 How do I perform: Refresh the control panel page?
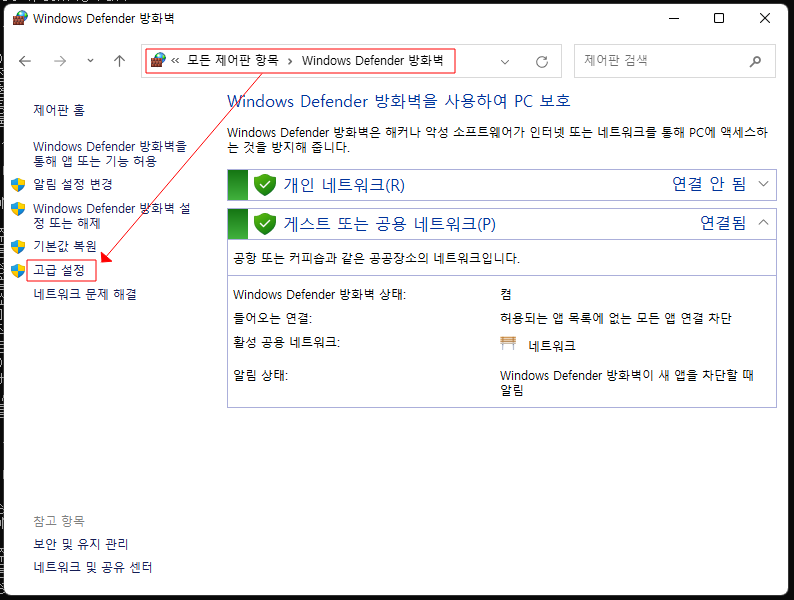click(x=542, y=62)
